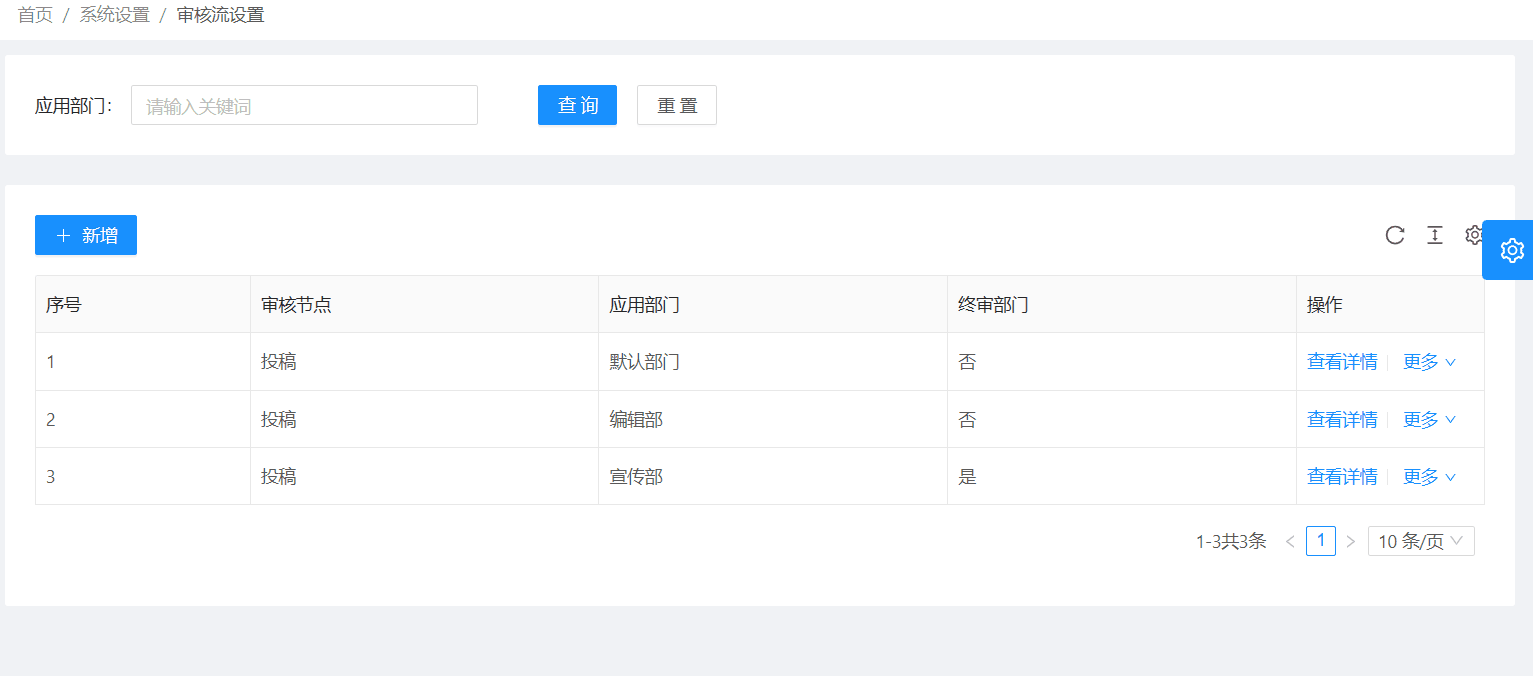
Task: Refresh the table data
Action: (x=1395, y=235)
